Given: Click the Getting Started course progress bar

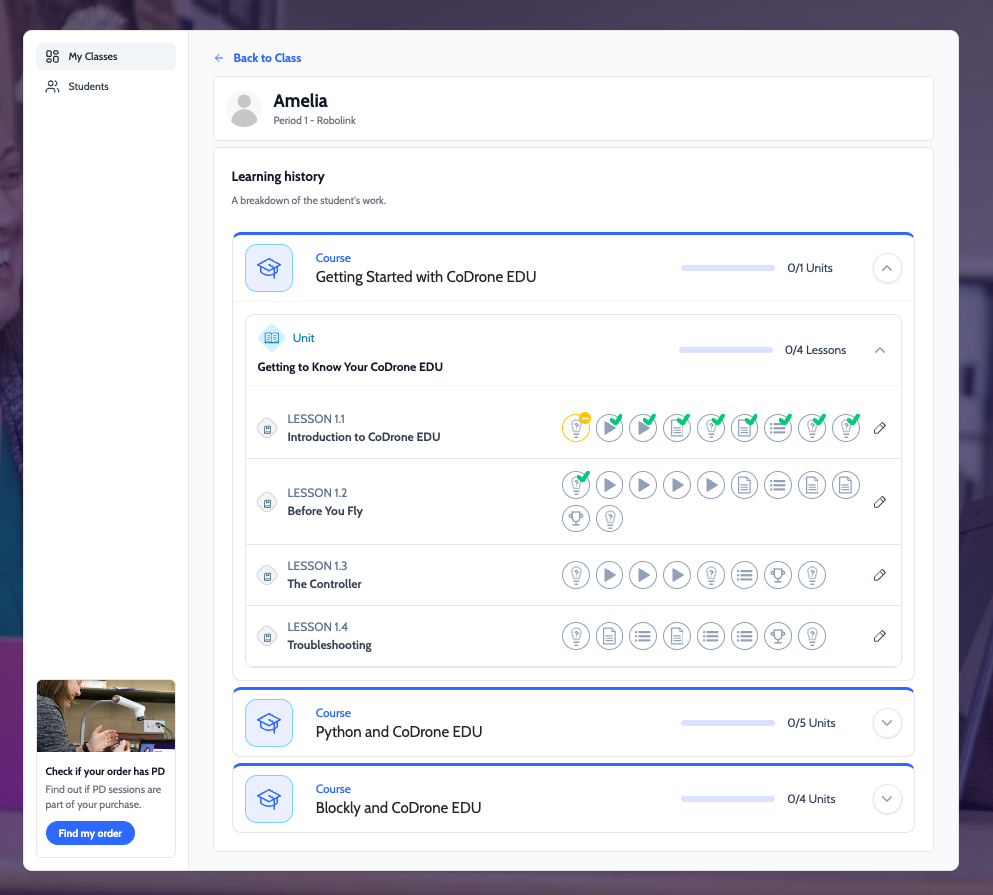Looking at the screenshot, I should [x=728, y=268].
